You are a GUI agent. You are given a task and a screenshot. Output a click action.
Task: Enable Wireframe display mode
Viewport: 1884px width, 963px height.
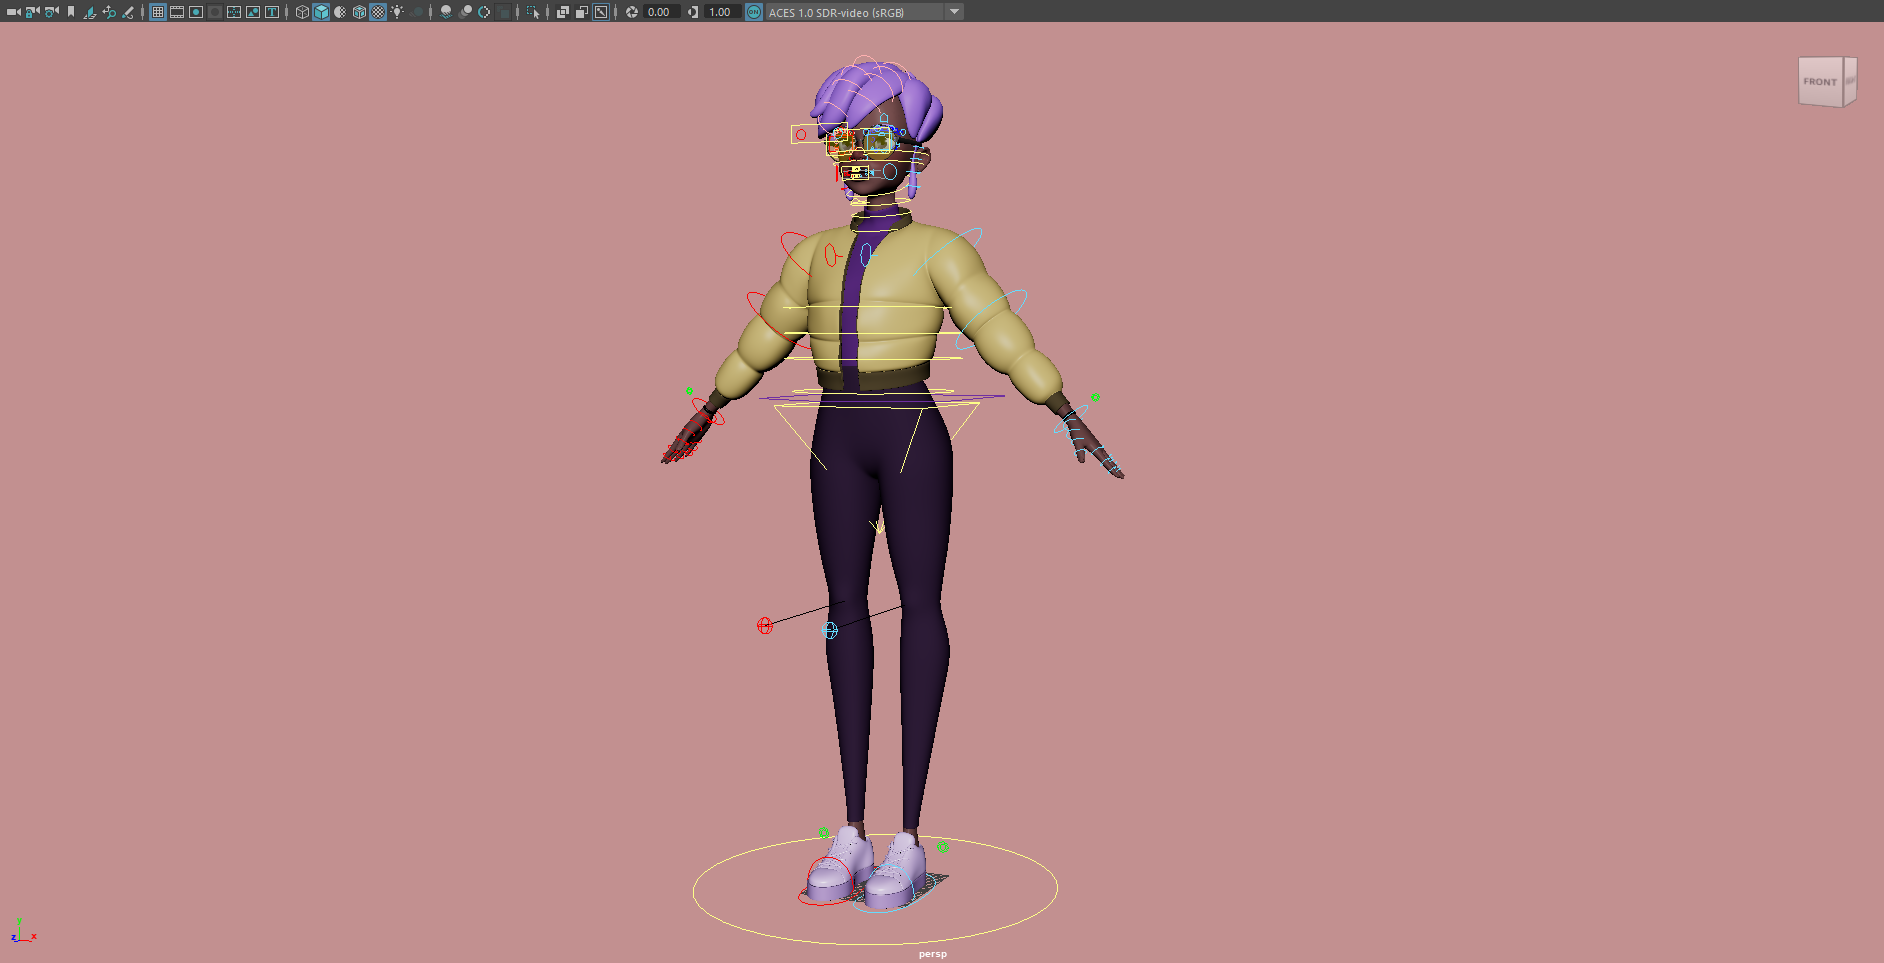(x=302, y=12)
